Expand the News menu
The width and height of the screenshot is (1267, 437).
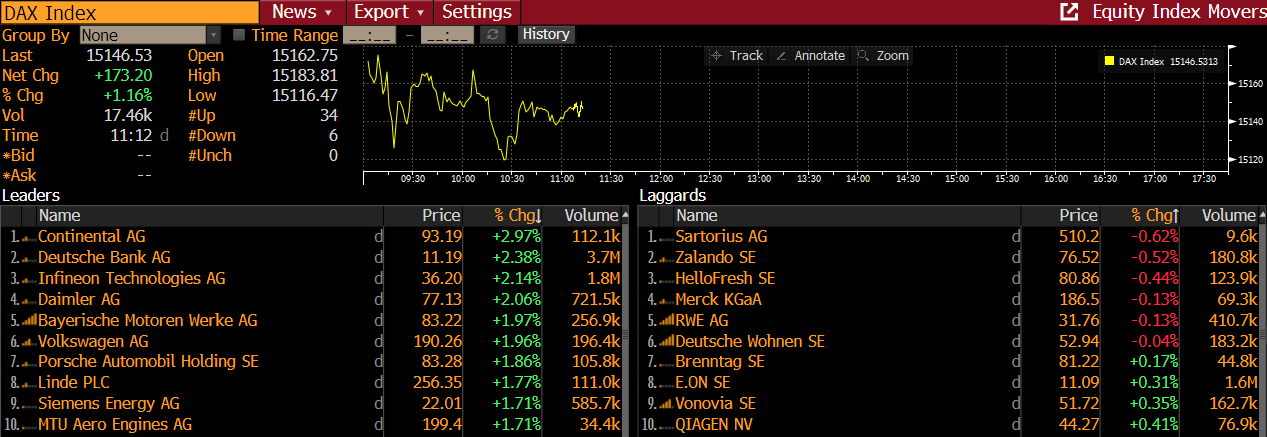[x=302, y=12]
